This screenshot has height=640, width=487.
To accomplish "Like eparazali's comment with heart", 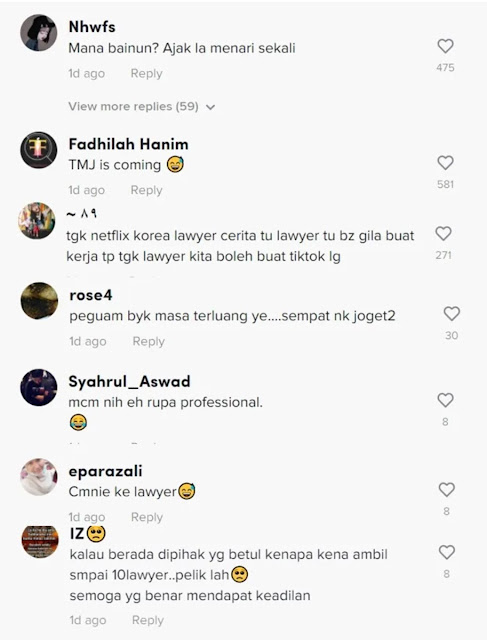I will (447, 489).
